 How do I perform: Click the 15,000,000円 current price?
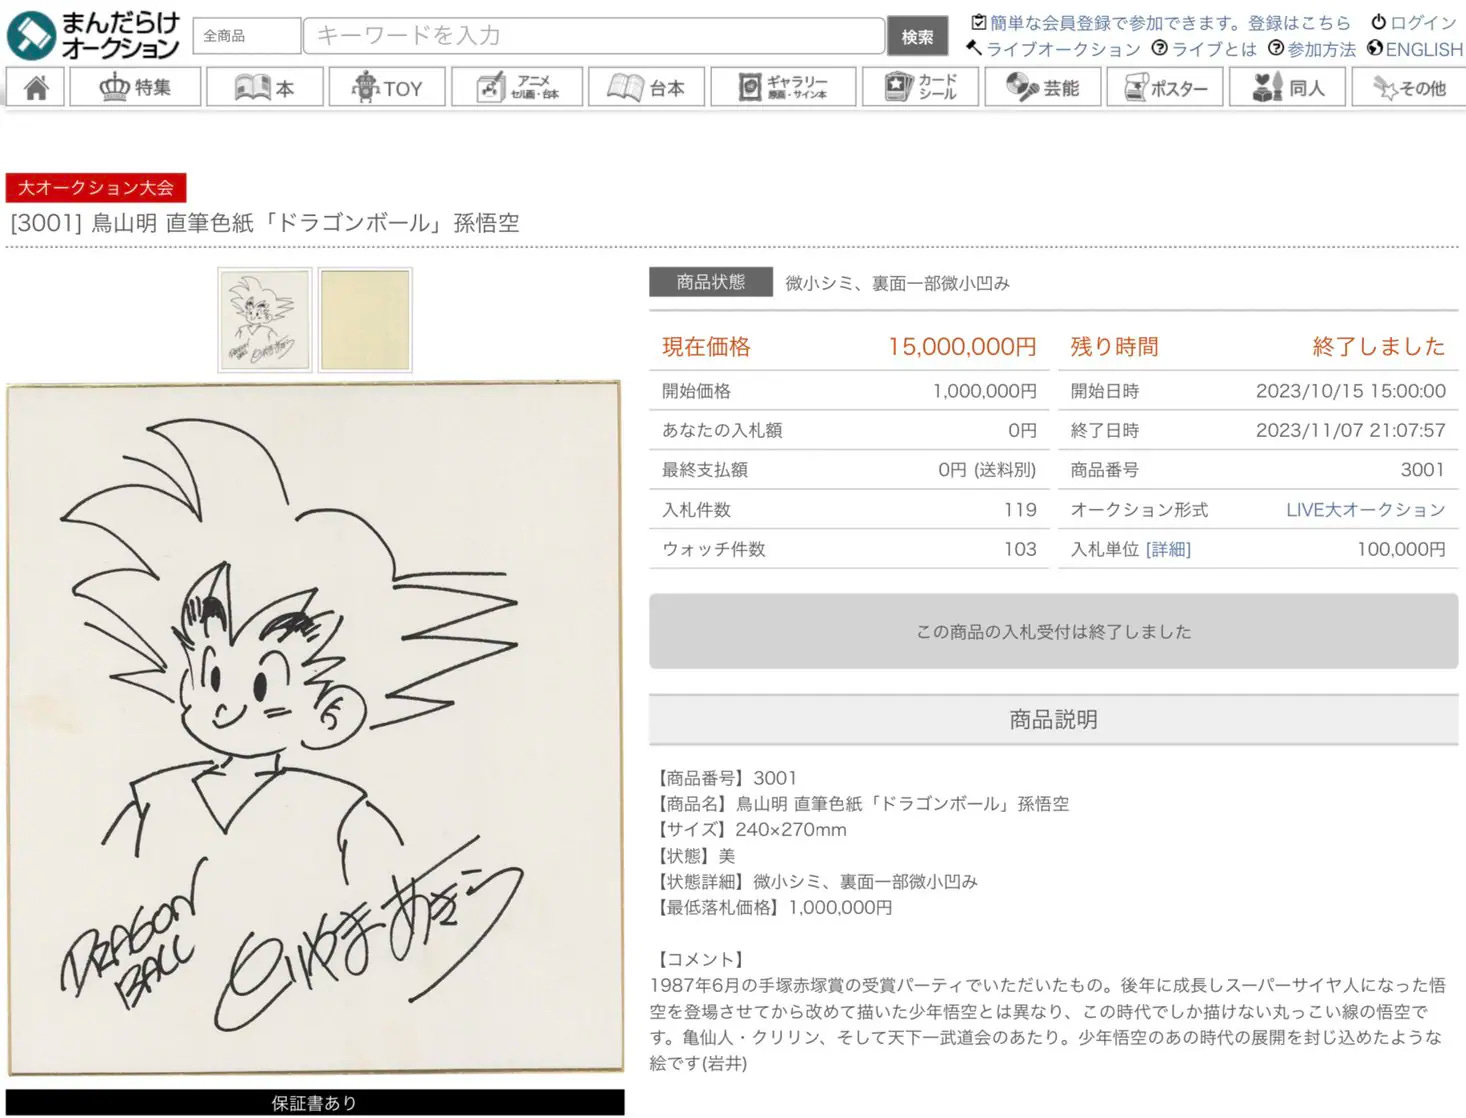tap(962, 347)
